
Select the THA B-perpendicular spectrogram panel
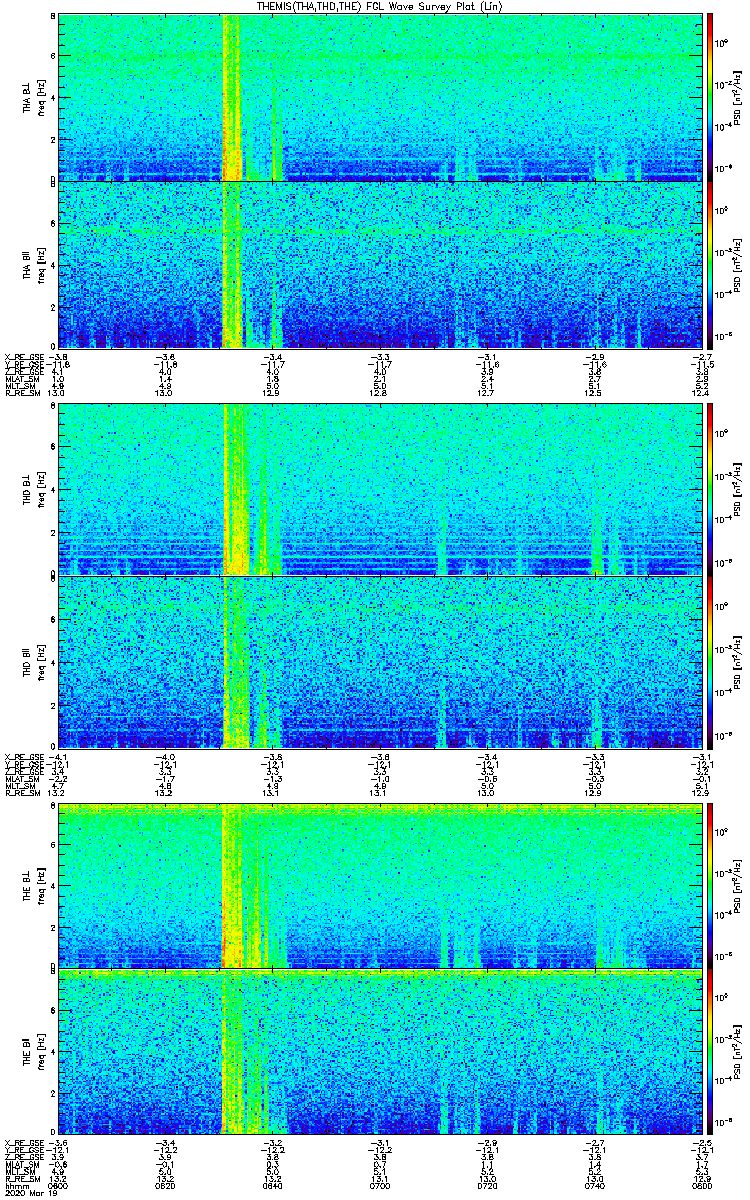(x=379, y=97)
